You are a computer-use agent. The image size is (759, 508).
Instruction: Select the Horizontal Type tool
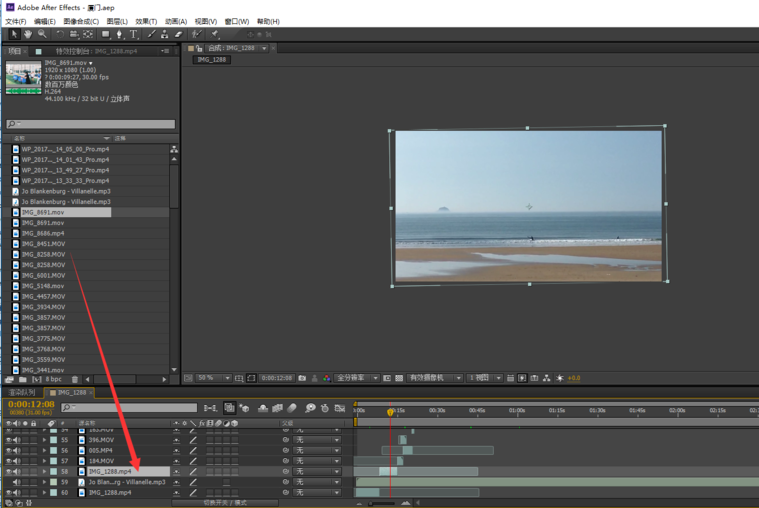134,34
